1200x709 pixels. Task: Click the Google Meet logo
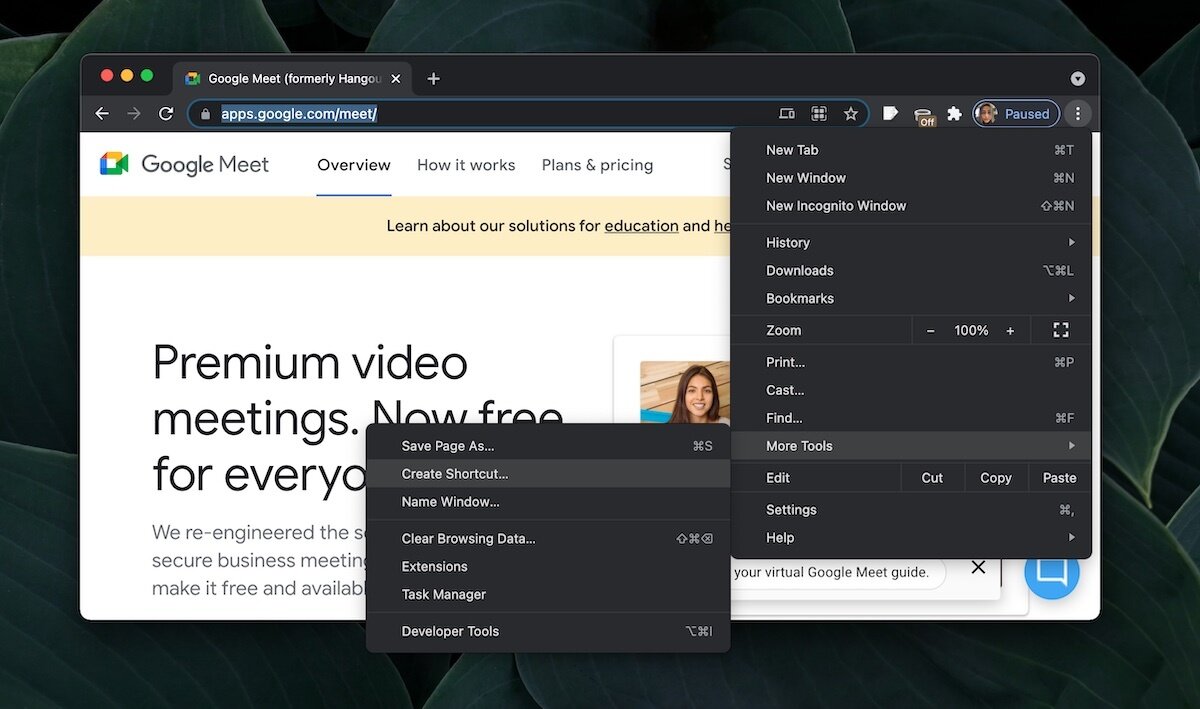click(x=183, y=164)
